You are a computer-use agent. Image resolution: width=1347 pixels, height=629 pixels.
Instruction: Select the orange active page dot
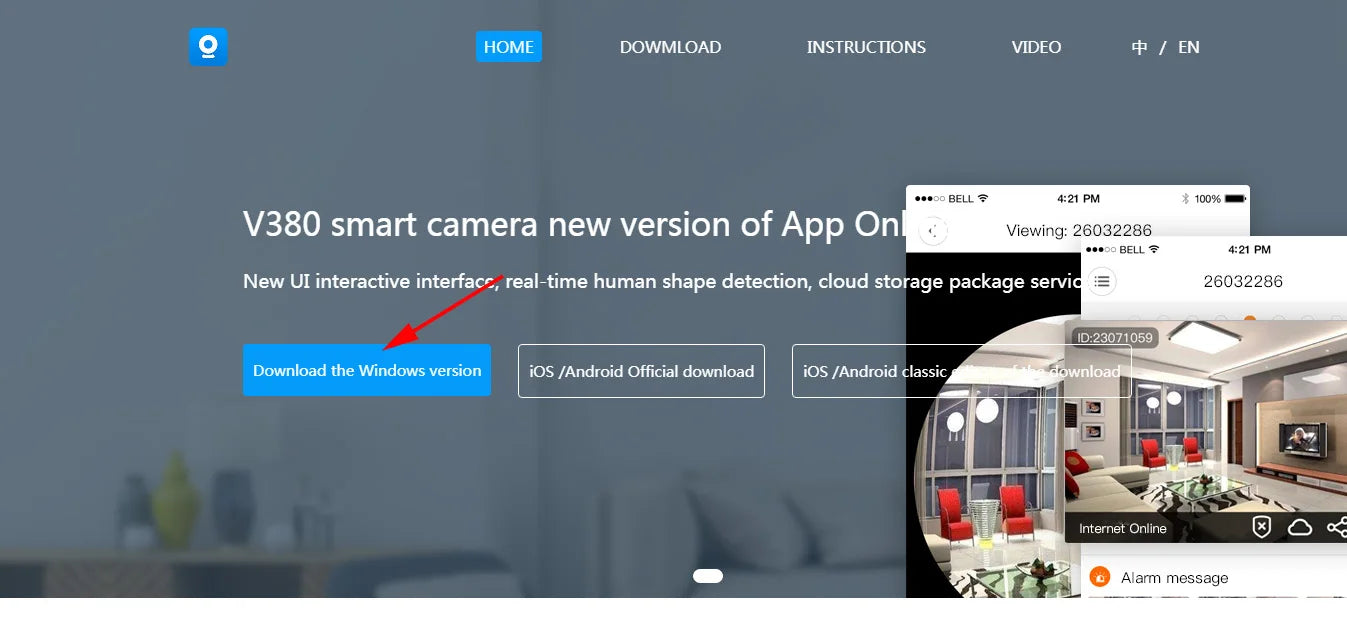tap(1249, 319)
